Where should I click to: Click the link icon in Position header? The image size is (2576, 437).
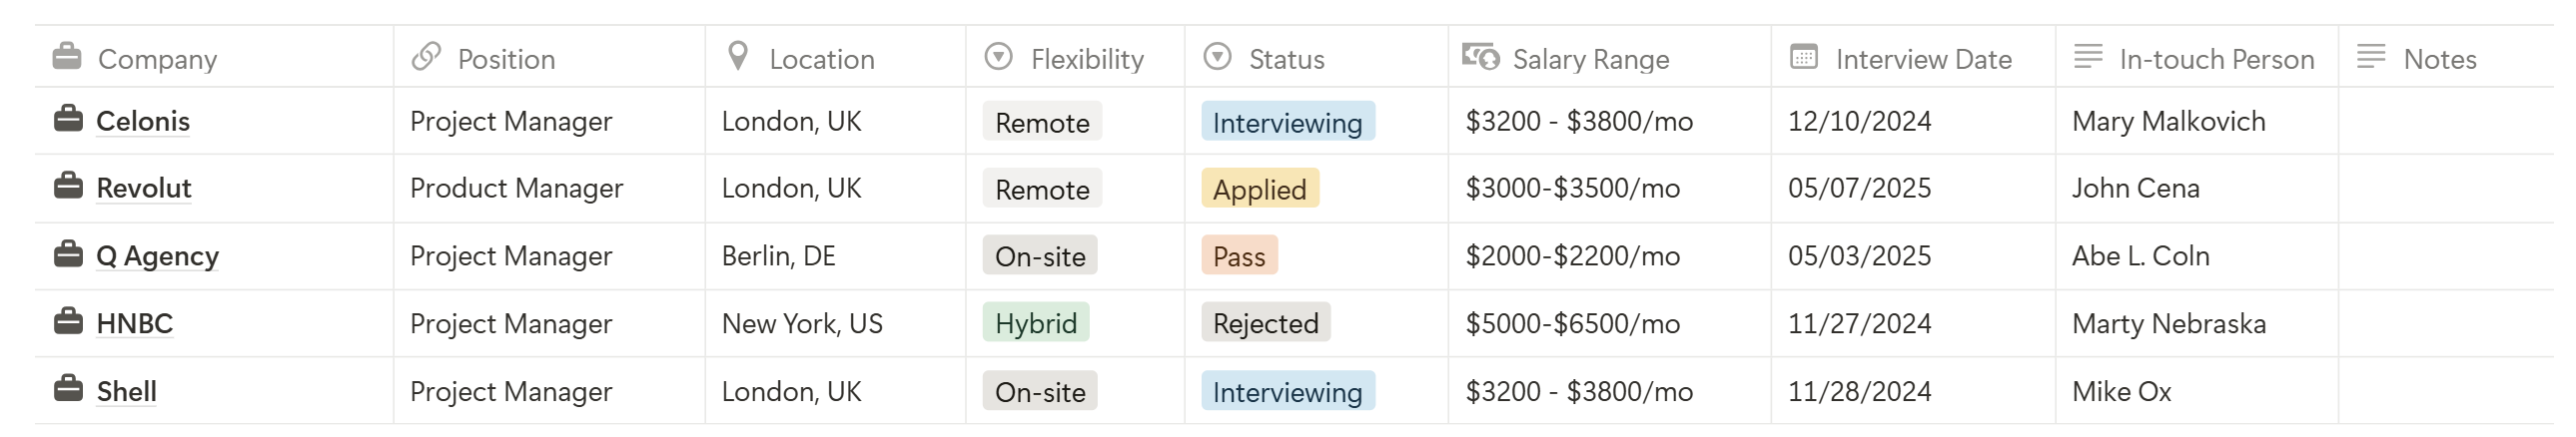coord(426,57)
